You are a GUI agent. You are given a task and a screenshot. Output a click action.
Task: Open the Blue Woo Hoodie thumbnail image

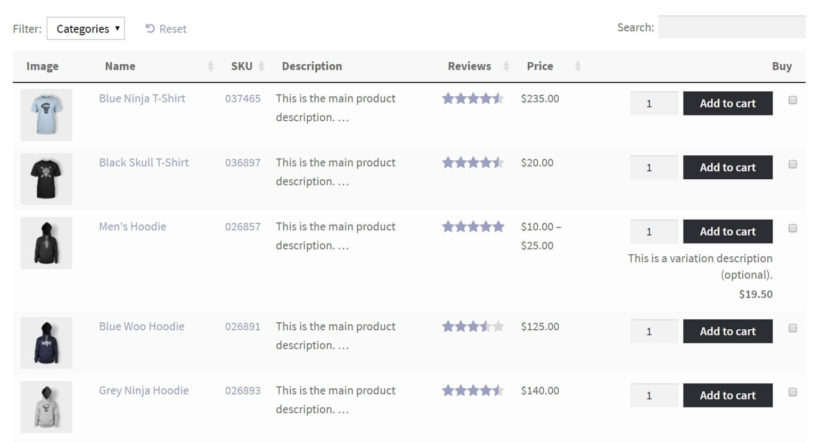click(46, 343)
